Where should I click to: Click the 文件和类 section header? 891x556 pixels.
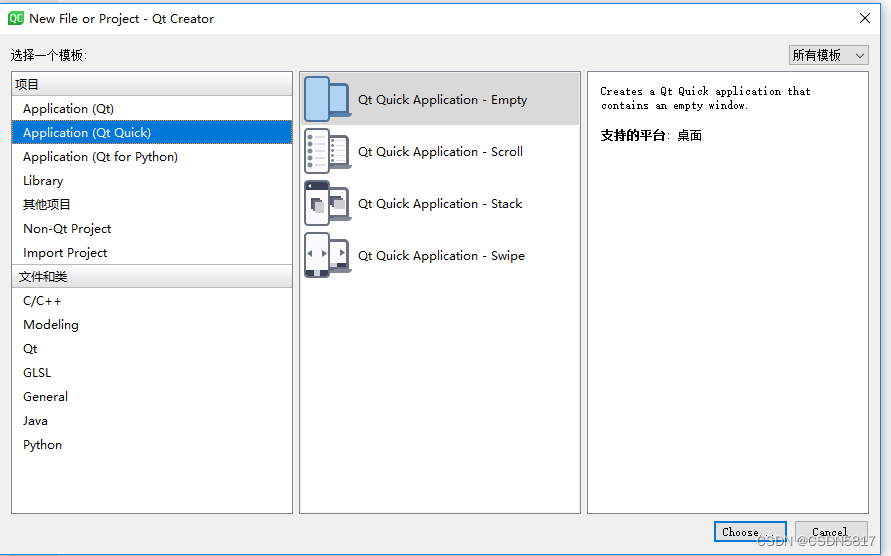point(152,276)
